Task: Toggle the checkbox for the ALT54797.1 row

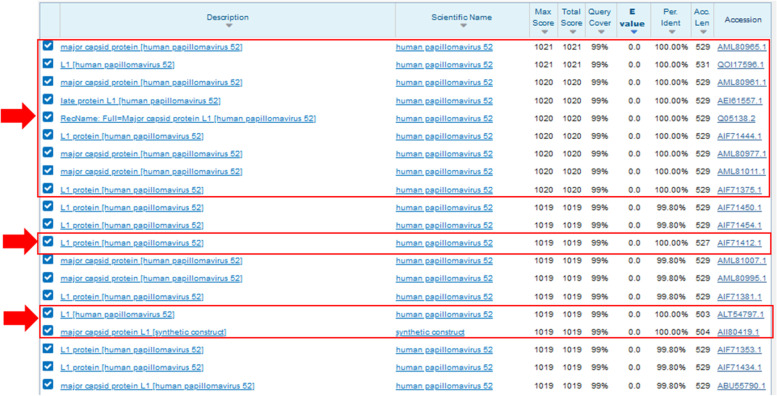Action: pyautogui.click(x=48, y=313)
